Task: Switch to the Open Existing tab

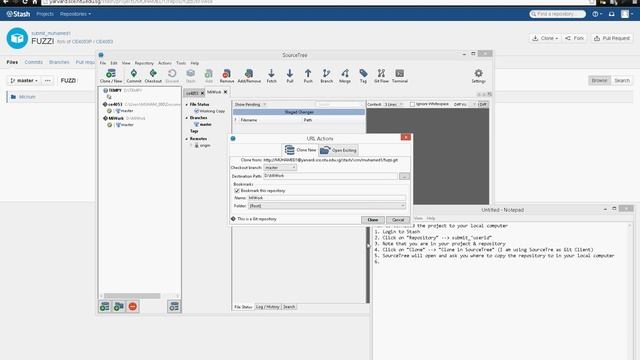Action: (x=338, y=150)
